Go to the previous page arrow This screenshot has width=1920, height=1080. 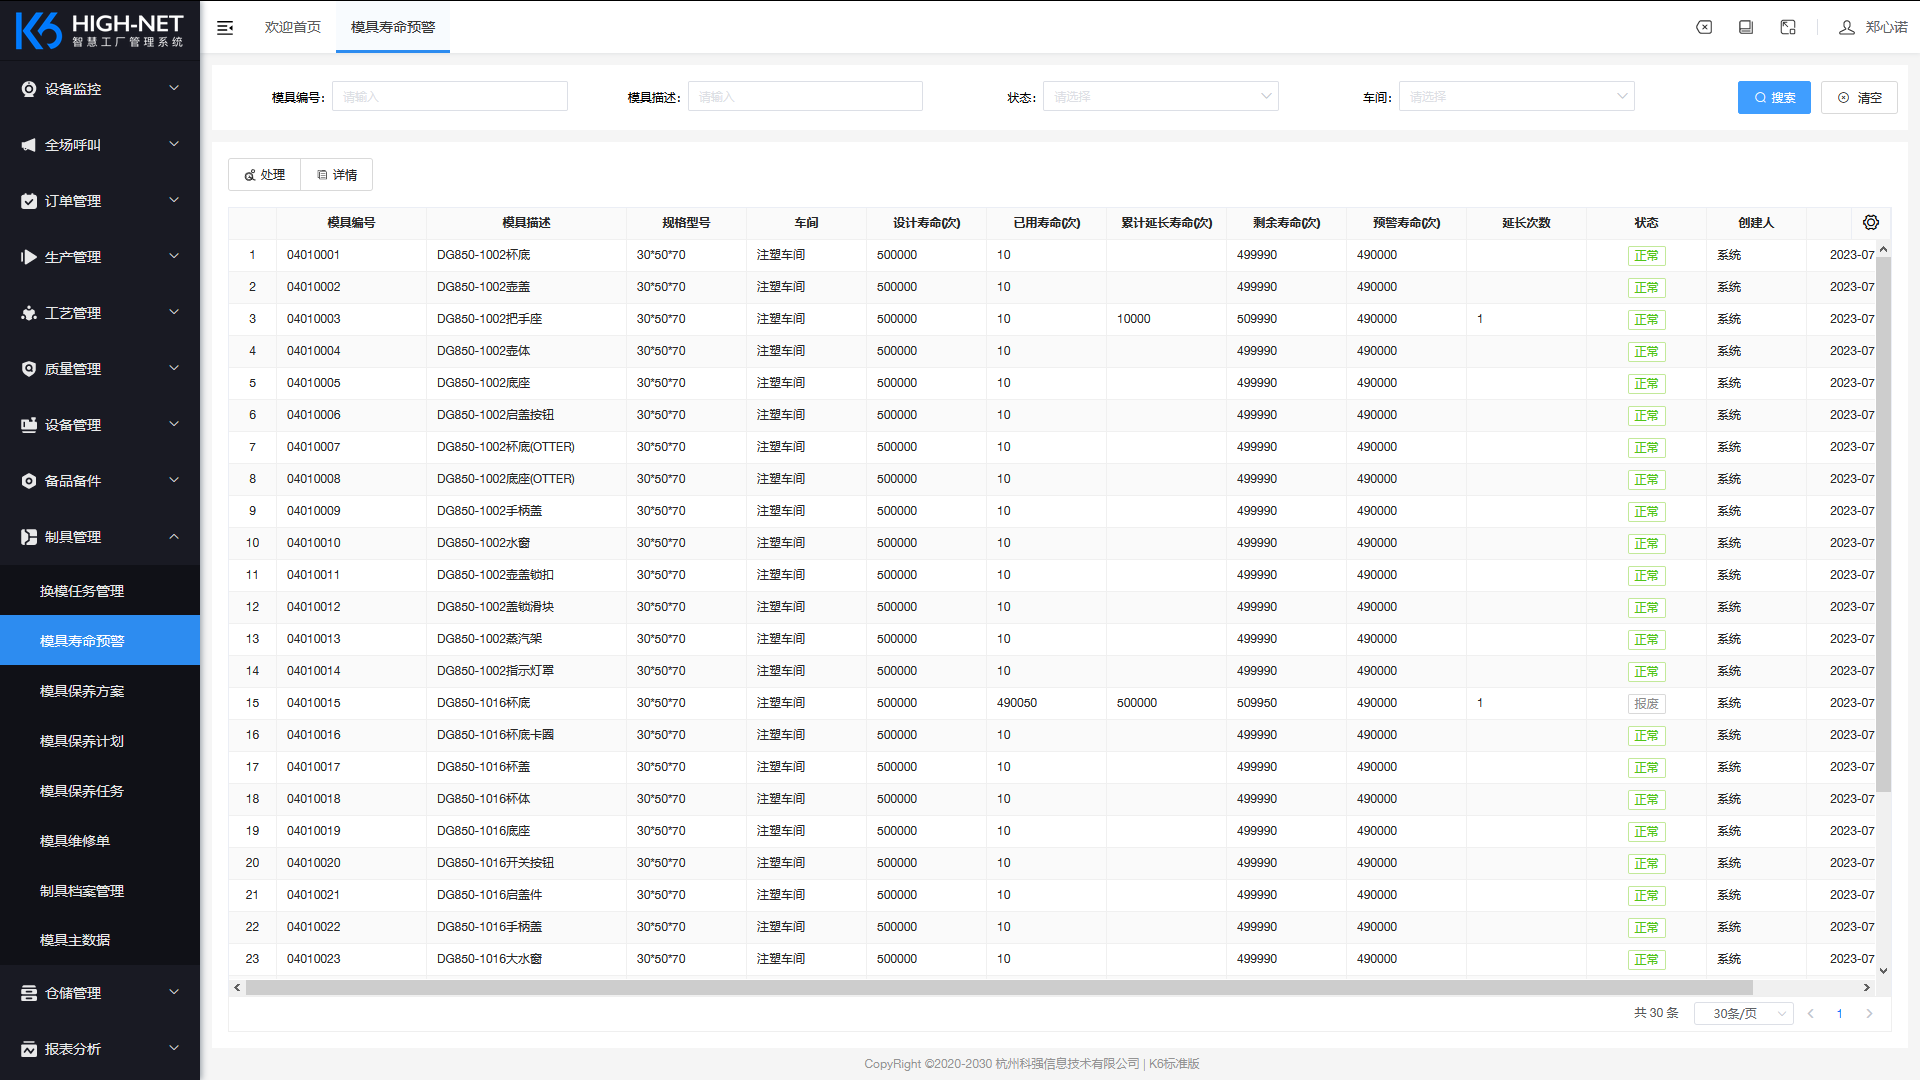pyautogui.click(x=1810, y=1013)
